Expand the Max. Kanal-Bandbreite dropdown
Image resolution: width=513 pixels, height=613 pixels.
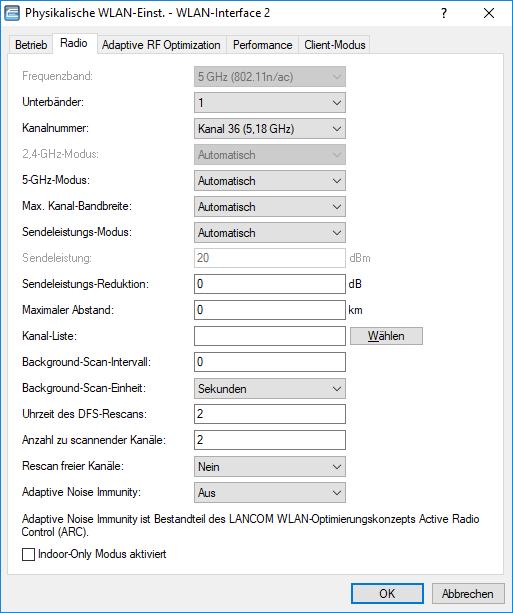tap(270, 206)
